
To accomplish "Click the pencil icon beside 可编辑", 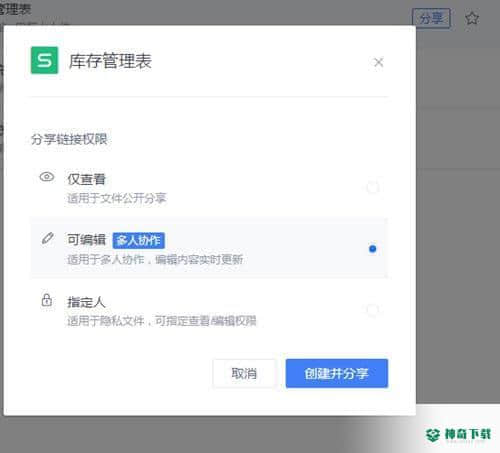I will tap(47, 238).
